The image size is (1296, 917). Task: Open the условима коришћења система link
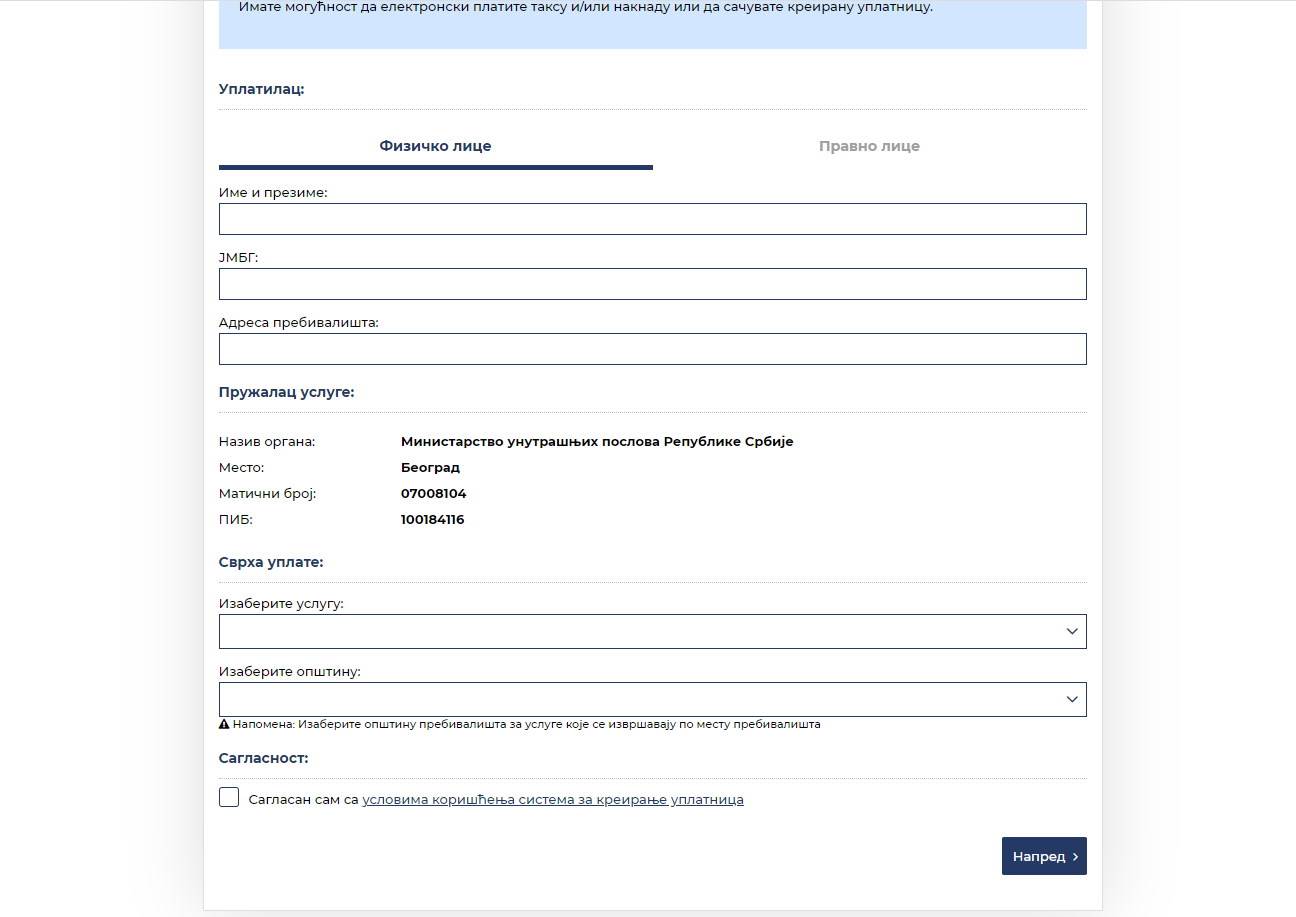[552, 800]
